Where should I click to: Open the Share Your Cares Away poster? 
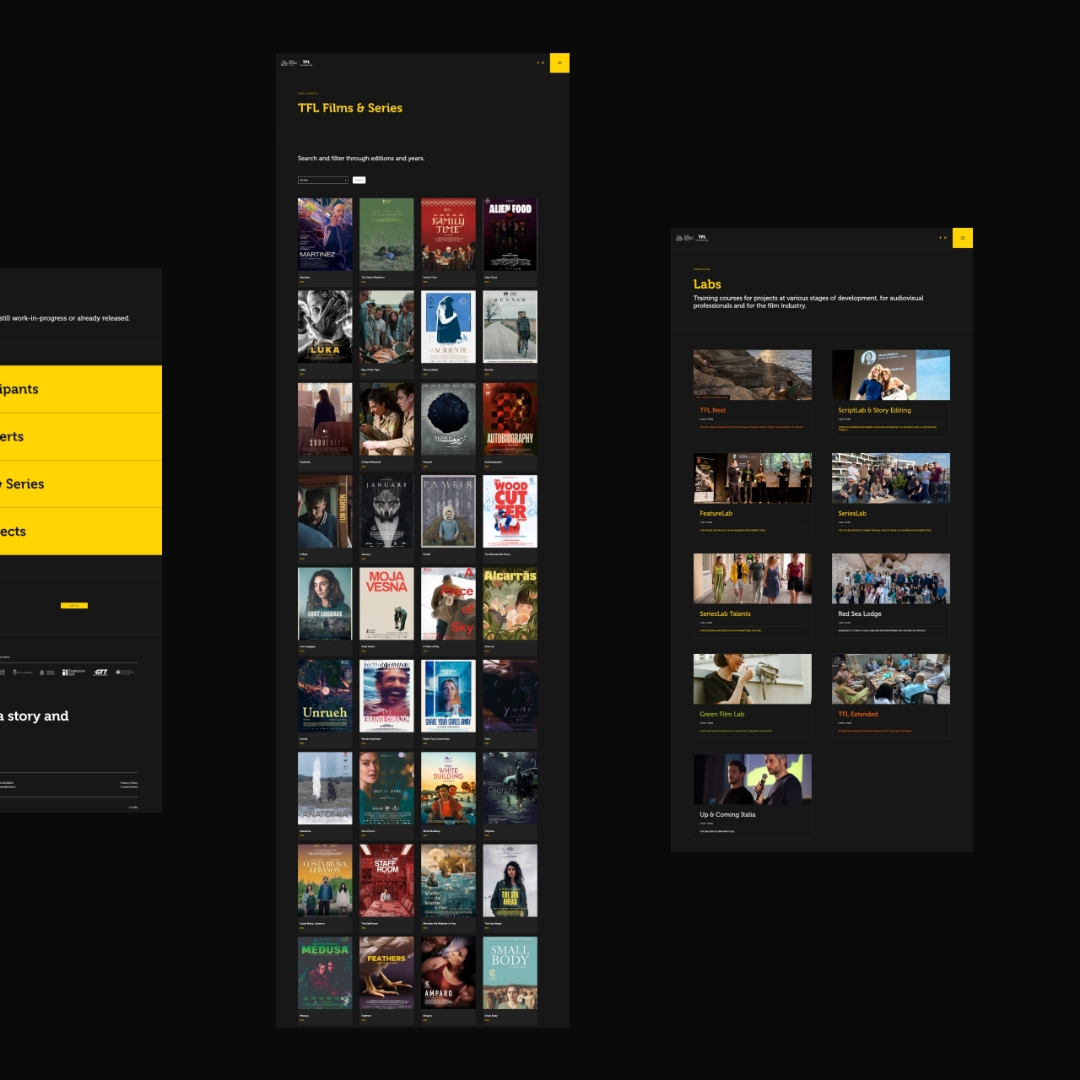(x=448, y=696)
